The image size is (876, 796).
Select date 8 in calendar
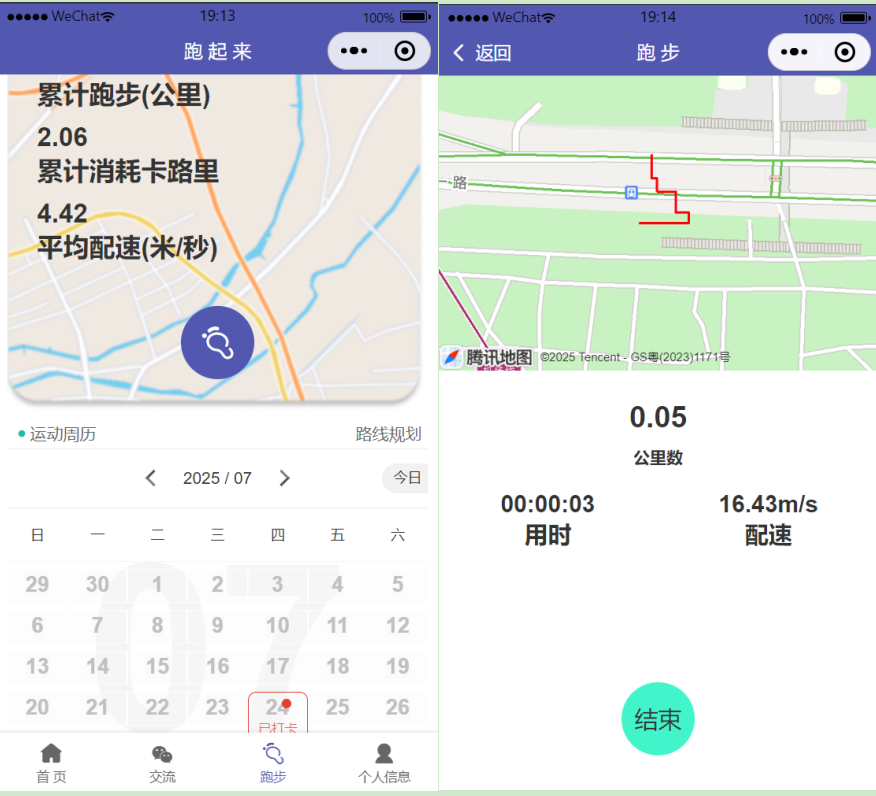pyautogui.click(x=158, y=625)
